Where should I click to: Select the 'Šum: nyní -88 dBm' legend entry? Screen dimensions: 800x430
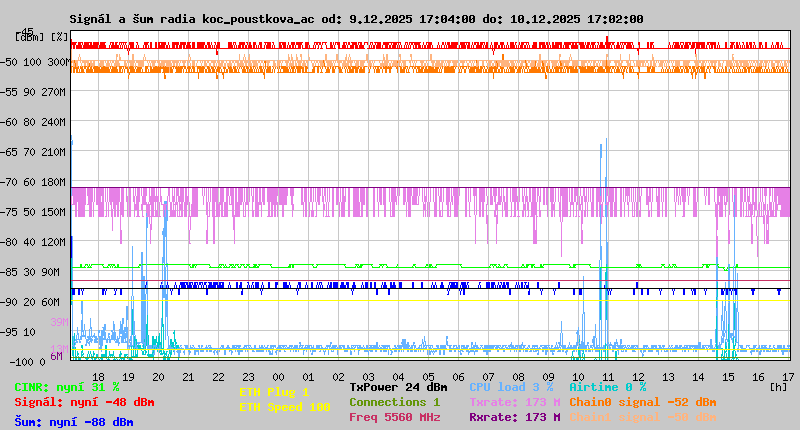coord(74,422)
